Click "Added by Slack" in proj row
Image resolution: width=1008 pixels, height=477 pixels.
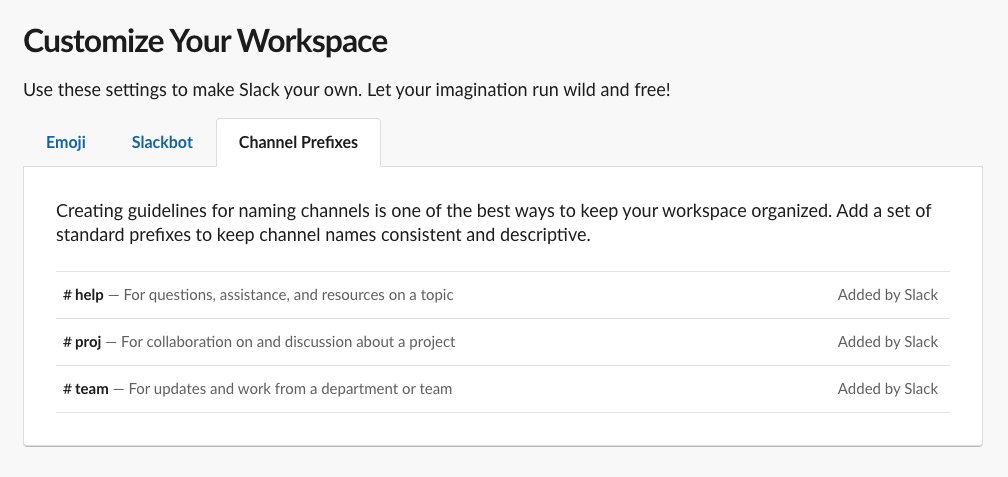click(887, 342)
